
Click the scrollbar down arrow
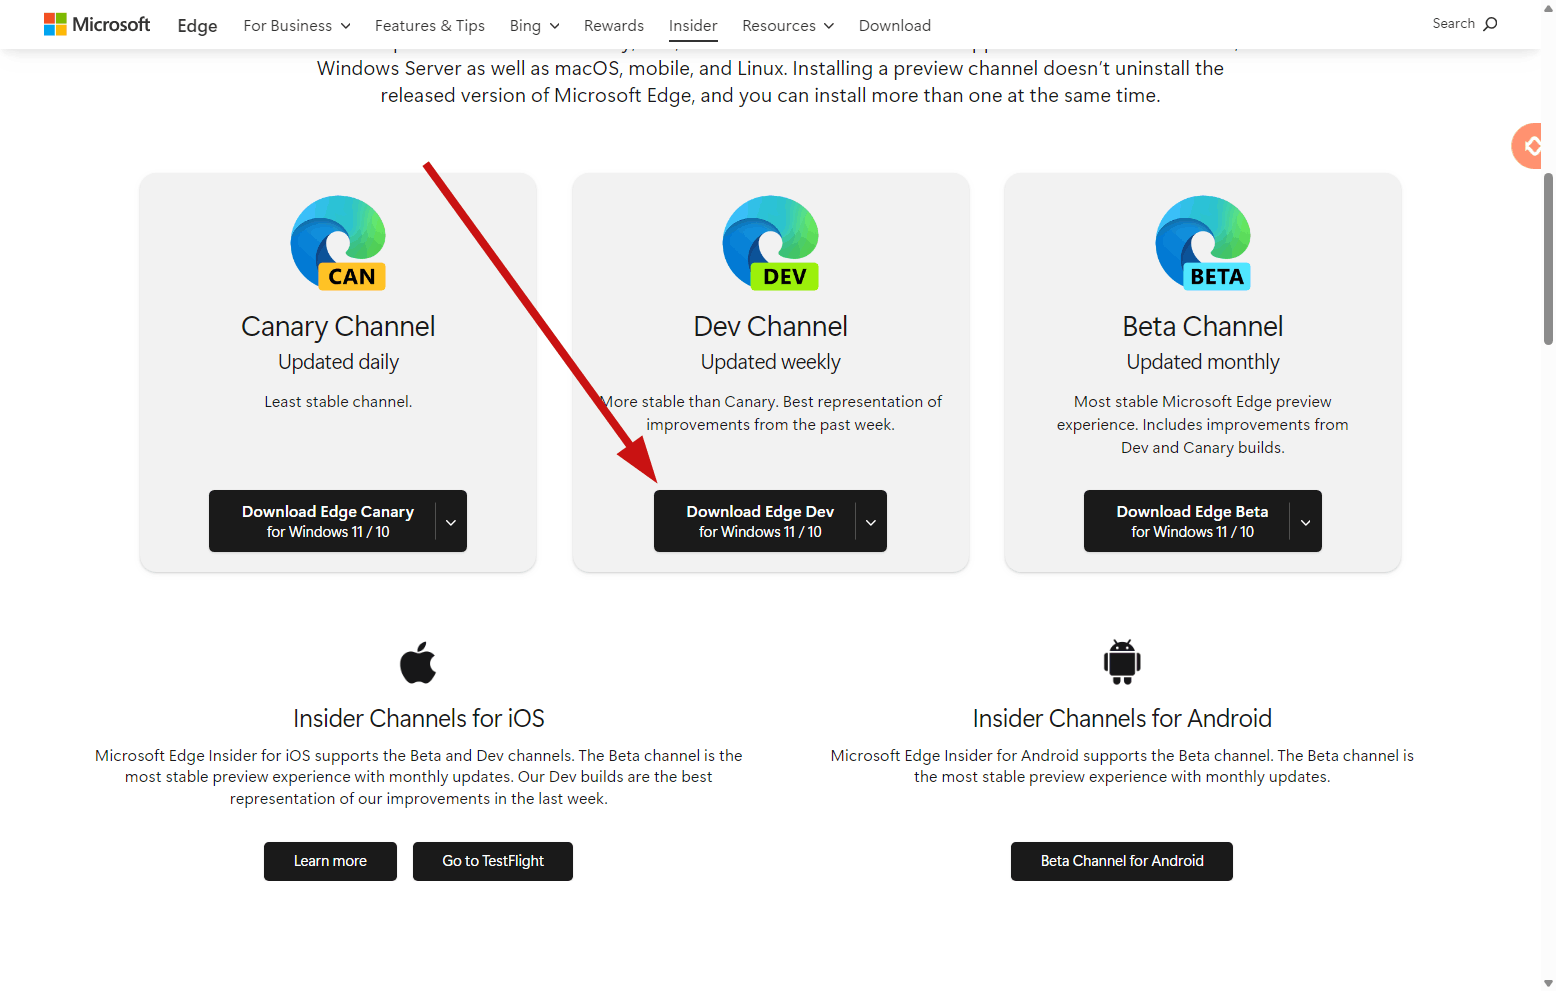pyautogui.click(x=1548, y=983)
